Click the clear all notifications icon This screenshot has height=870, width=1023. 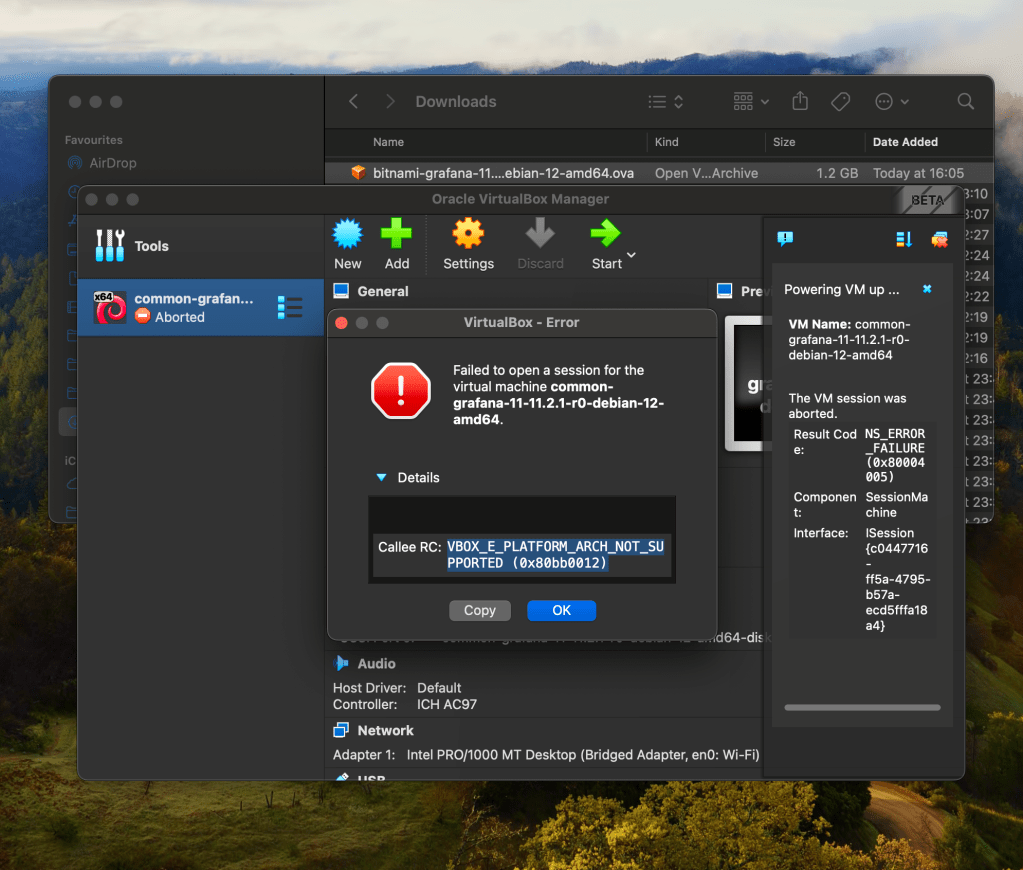tap(939, 240)
